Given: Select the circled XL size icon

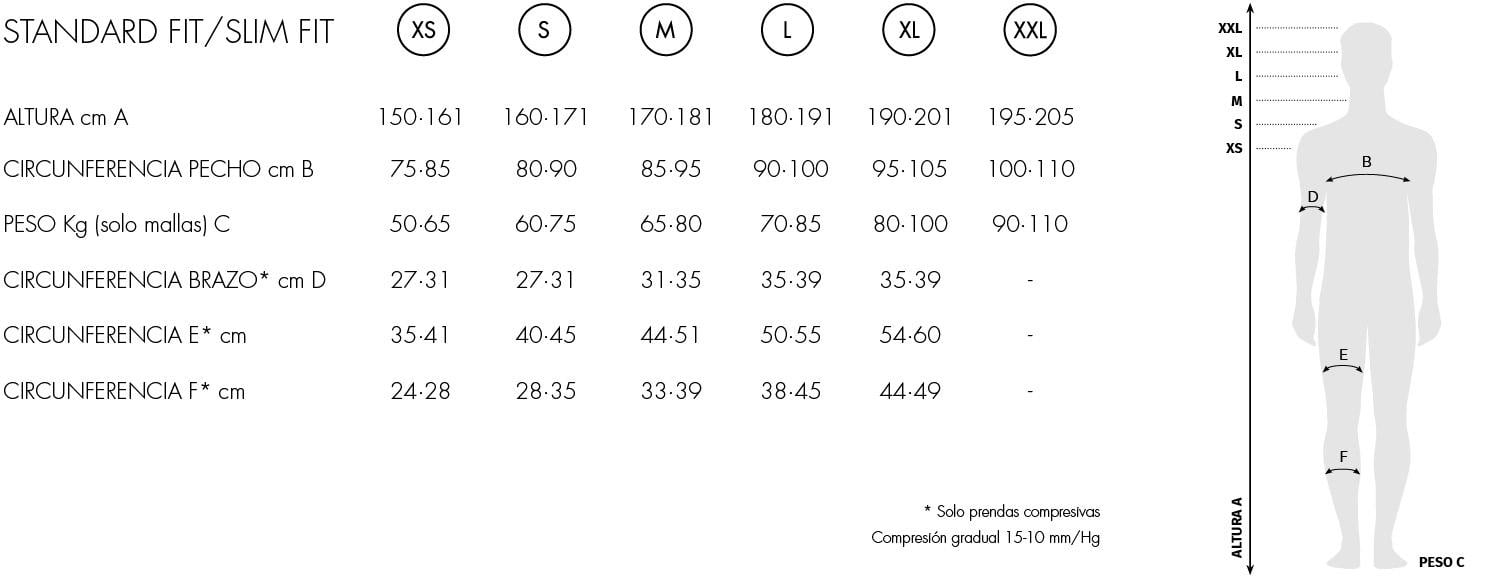Looking at the screenshot, I should (908, 31).
